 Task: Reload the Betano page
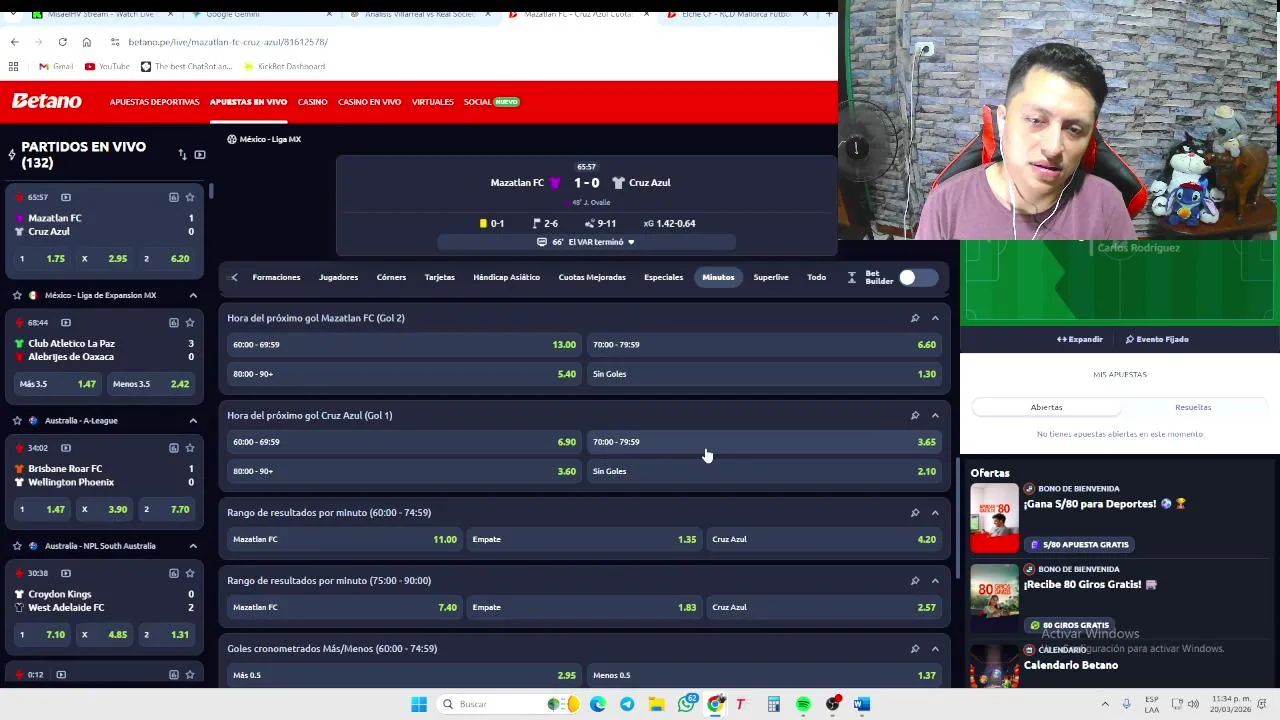[x=62, y=42]
